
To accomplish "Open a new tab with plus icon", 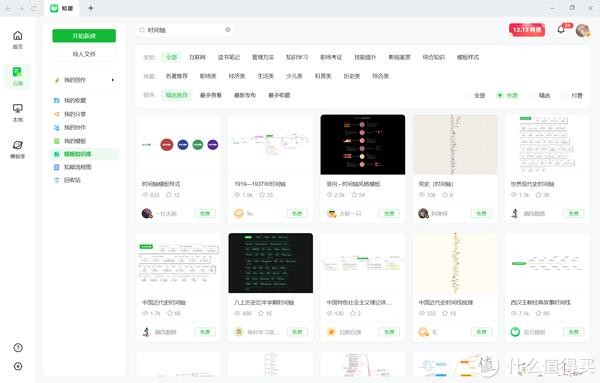I will (91, 8).
